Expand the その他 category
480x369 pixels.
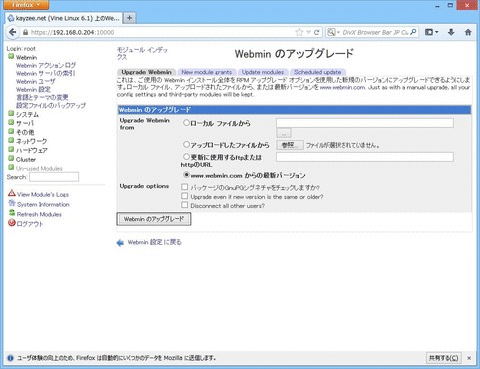(11, 132)
